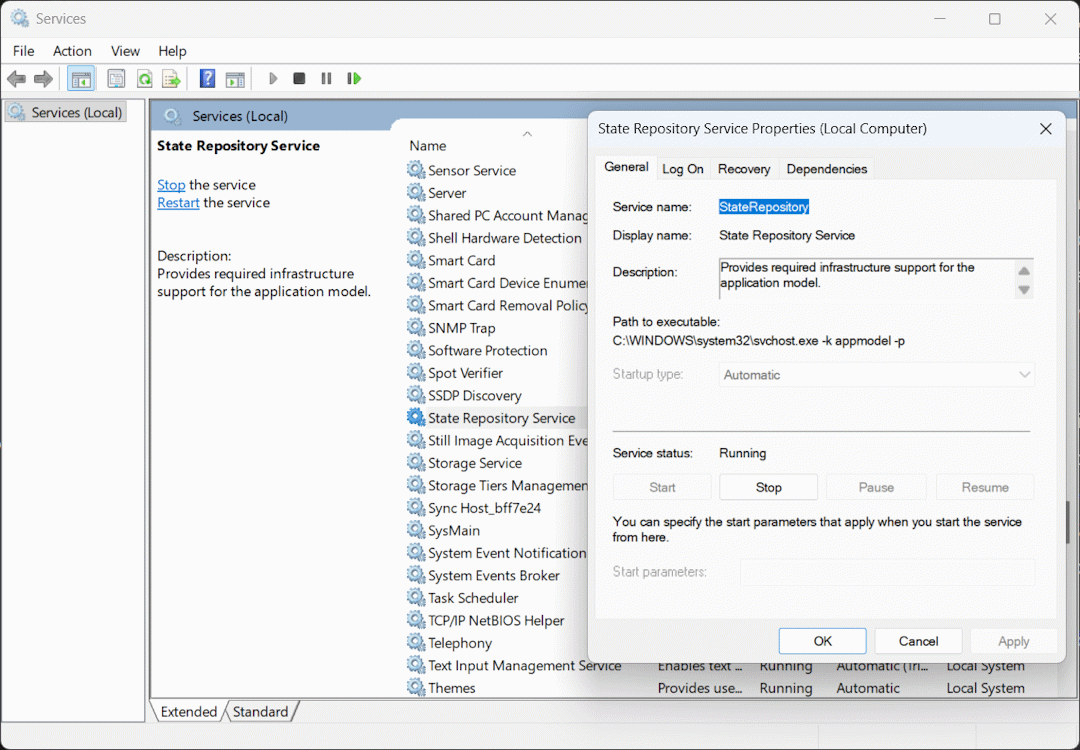Click the Restart the service link
Image resolution: width=1080 pixels, height=750 pixels.
pos(178,203)
